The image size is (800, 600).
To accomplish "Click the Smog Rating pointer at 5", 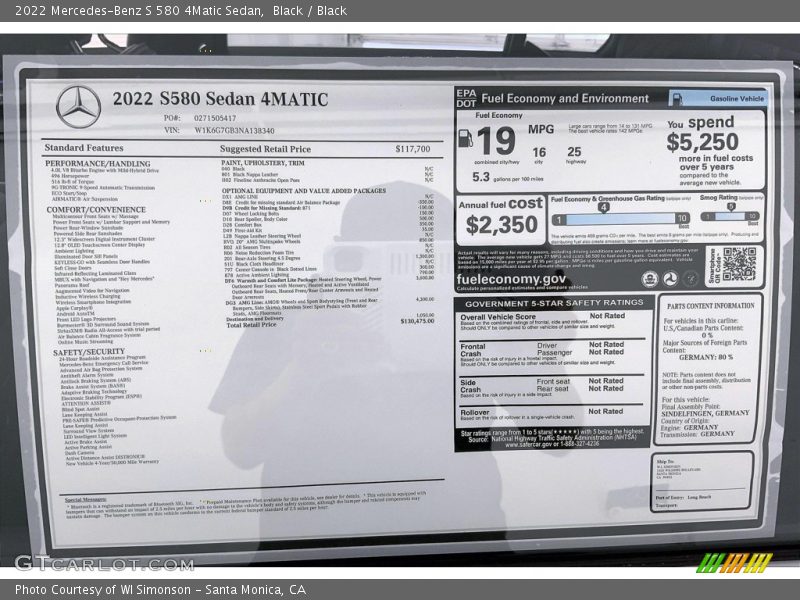I will click(729, 206).
